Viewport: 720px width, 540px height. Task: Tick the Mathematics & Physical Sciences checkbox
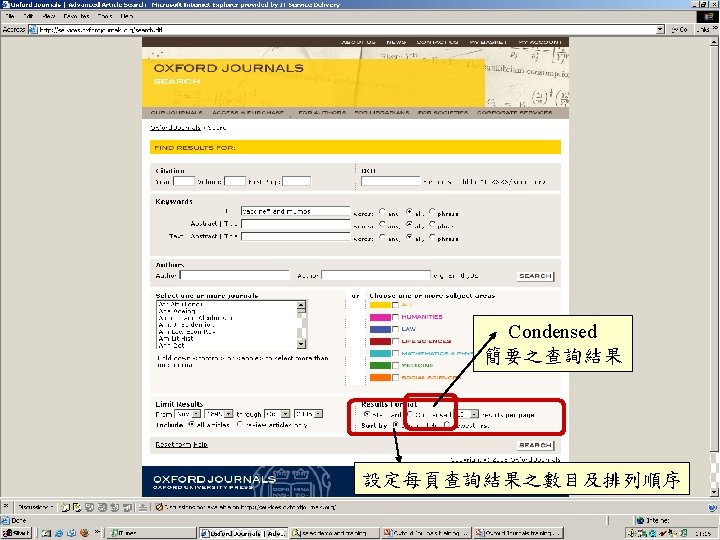(x=395, y=354)
